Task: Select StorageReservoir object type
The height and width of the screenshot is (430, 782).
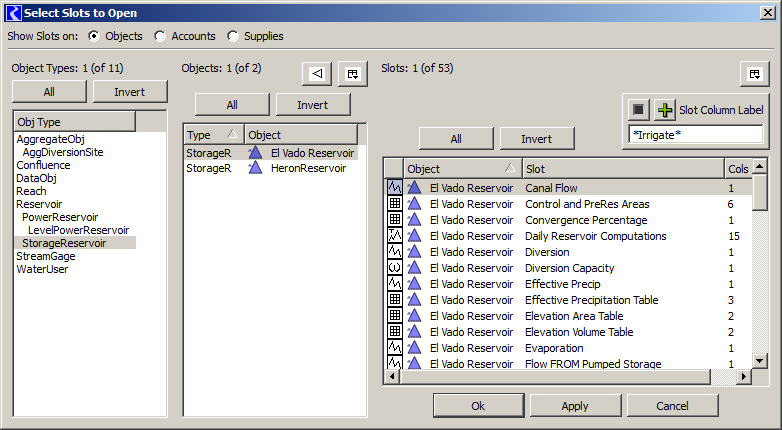Action: (64, 243)
